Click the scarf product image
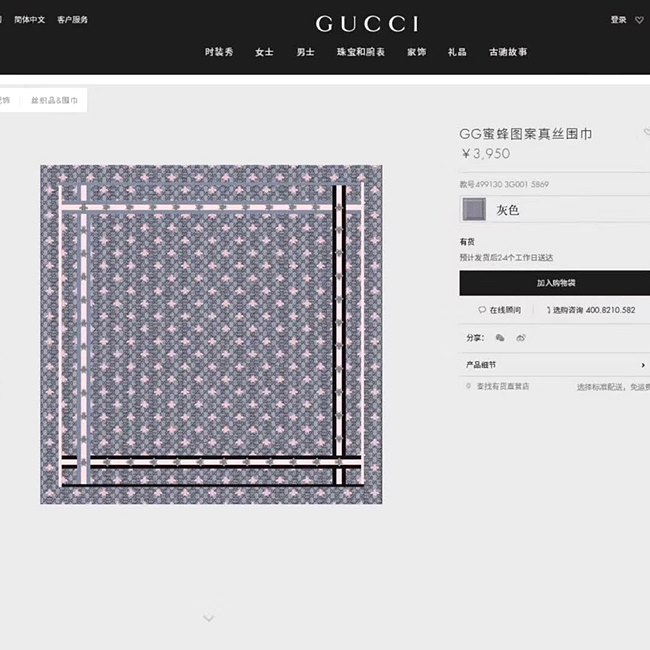Screen dimensions: 650x650 [x=211, y=335]
